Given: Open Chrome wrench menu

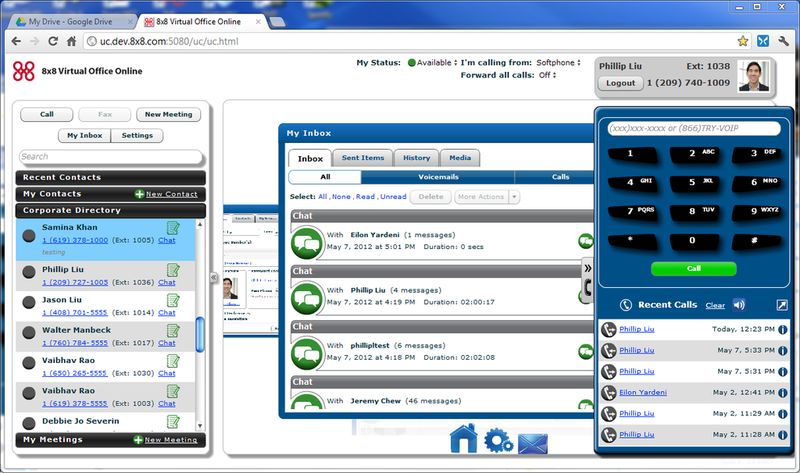Looking at the screenshot, I should [784, 41].
